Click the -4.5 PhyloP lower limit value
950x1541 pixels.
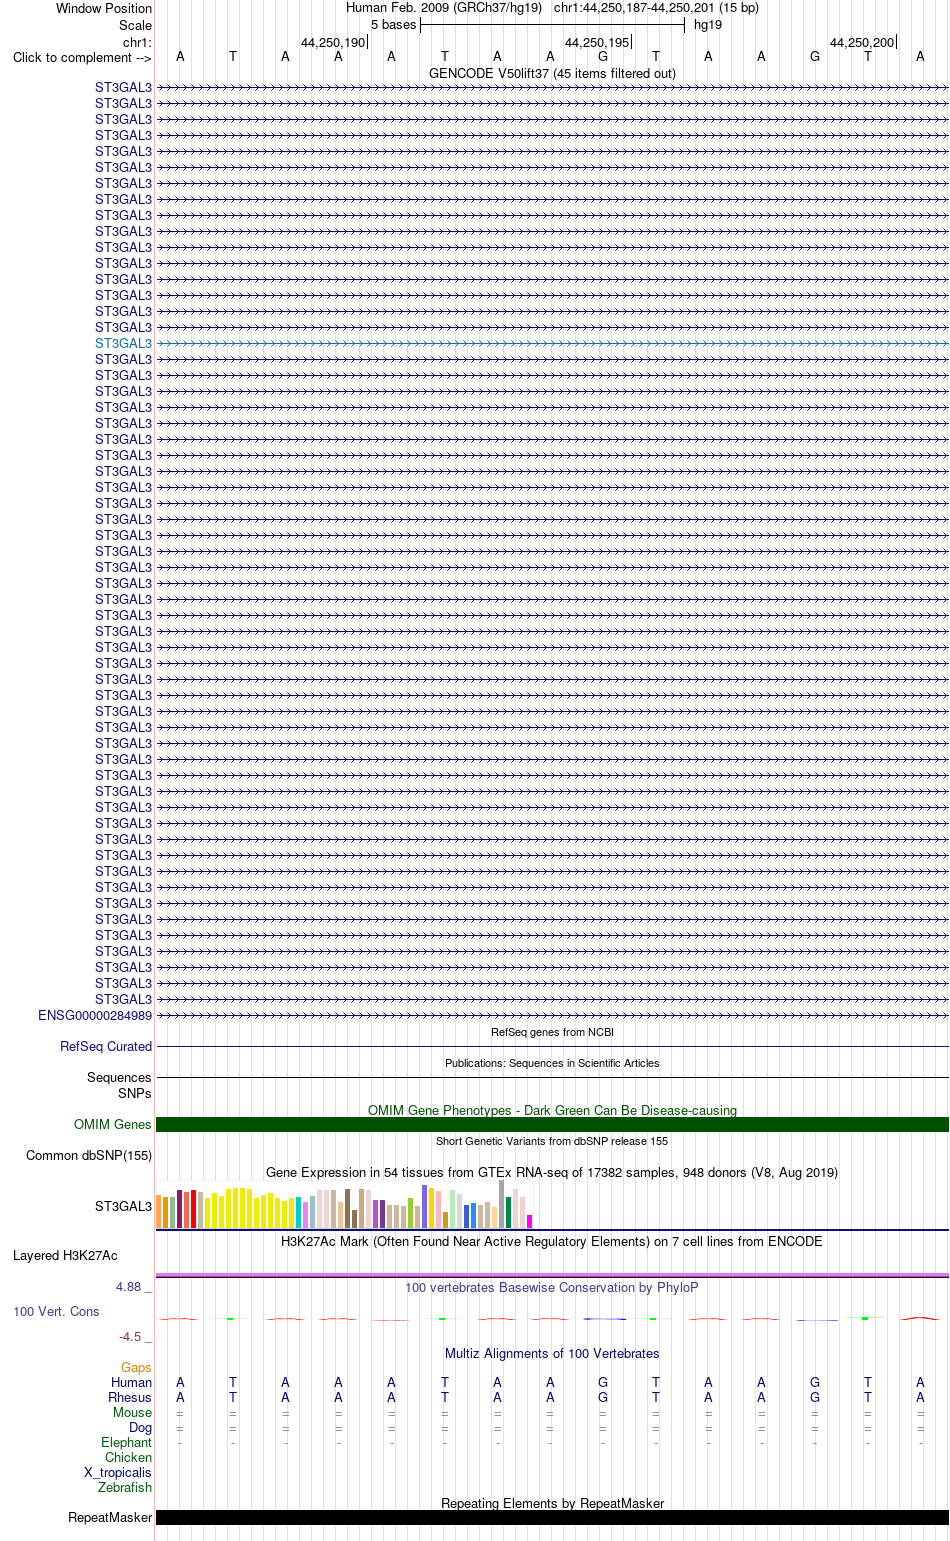[130, 1336]
